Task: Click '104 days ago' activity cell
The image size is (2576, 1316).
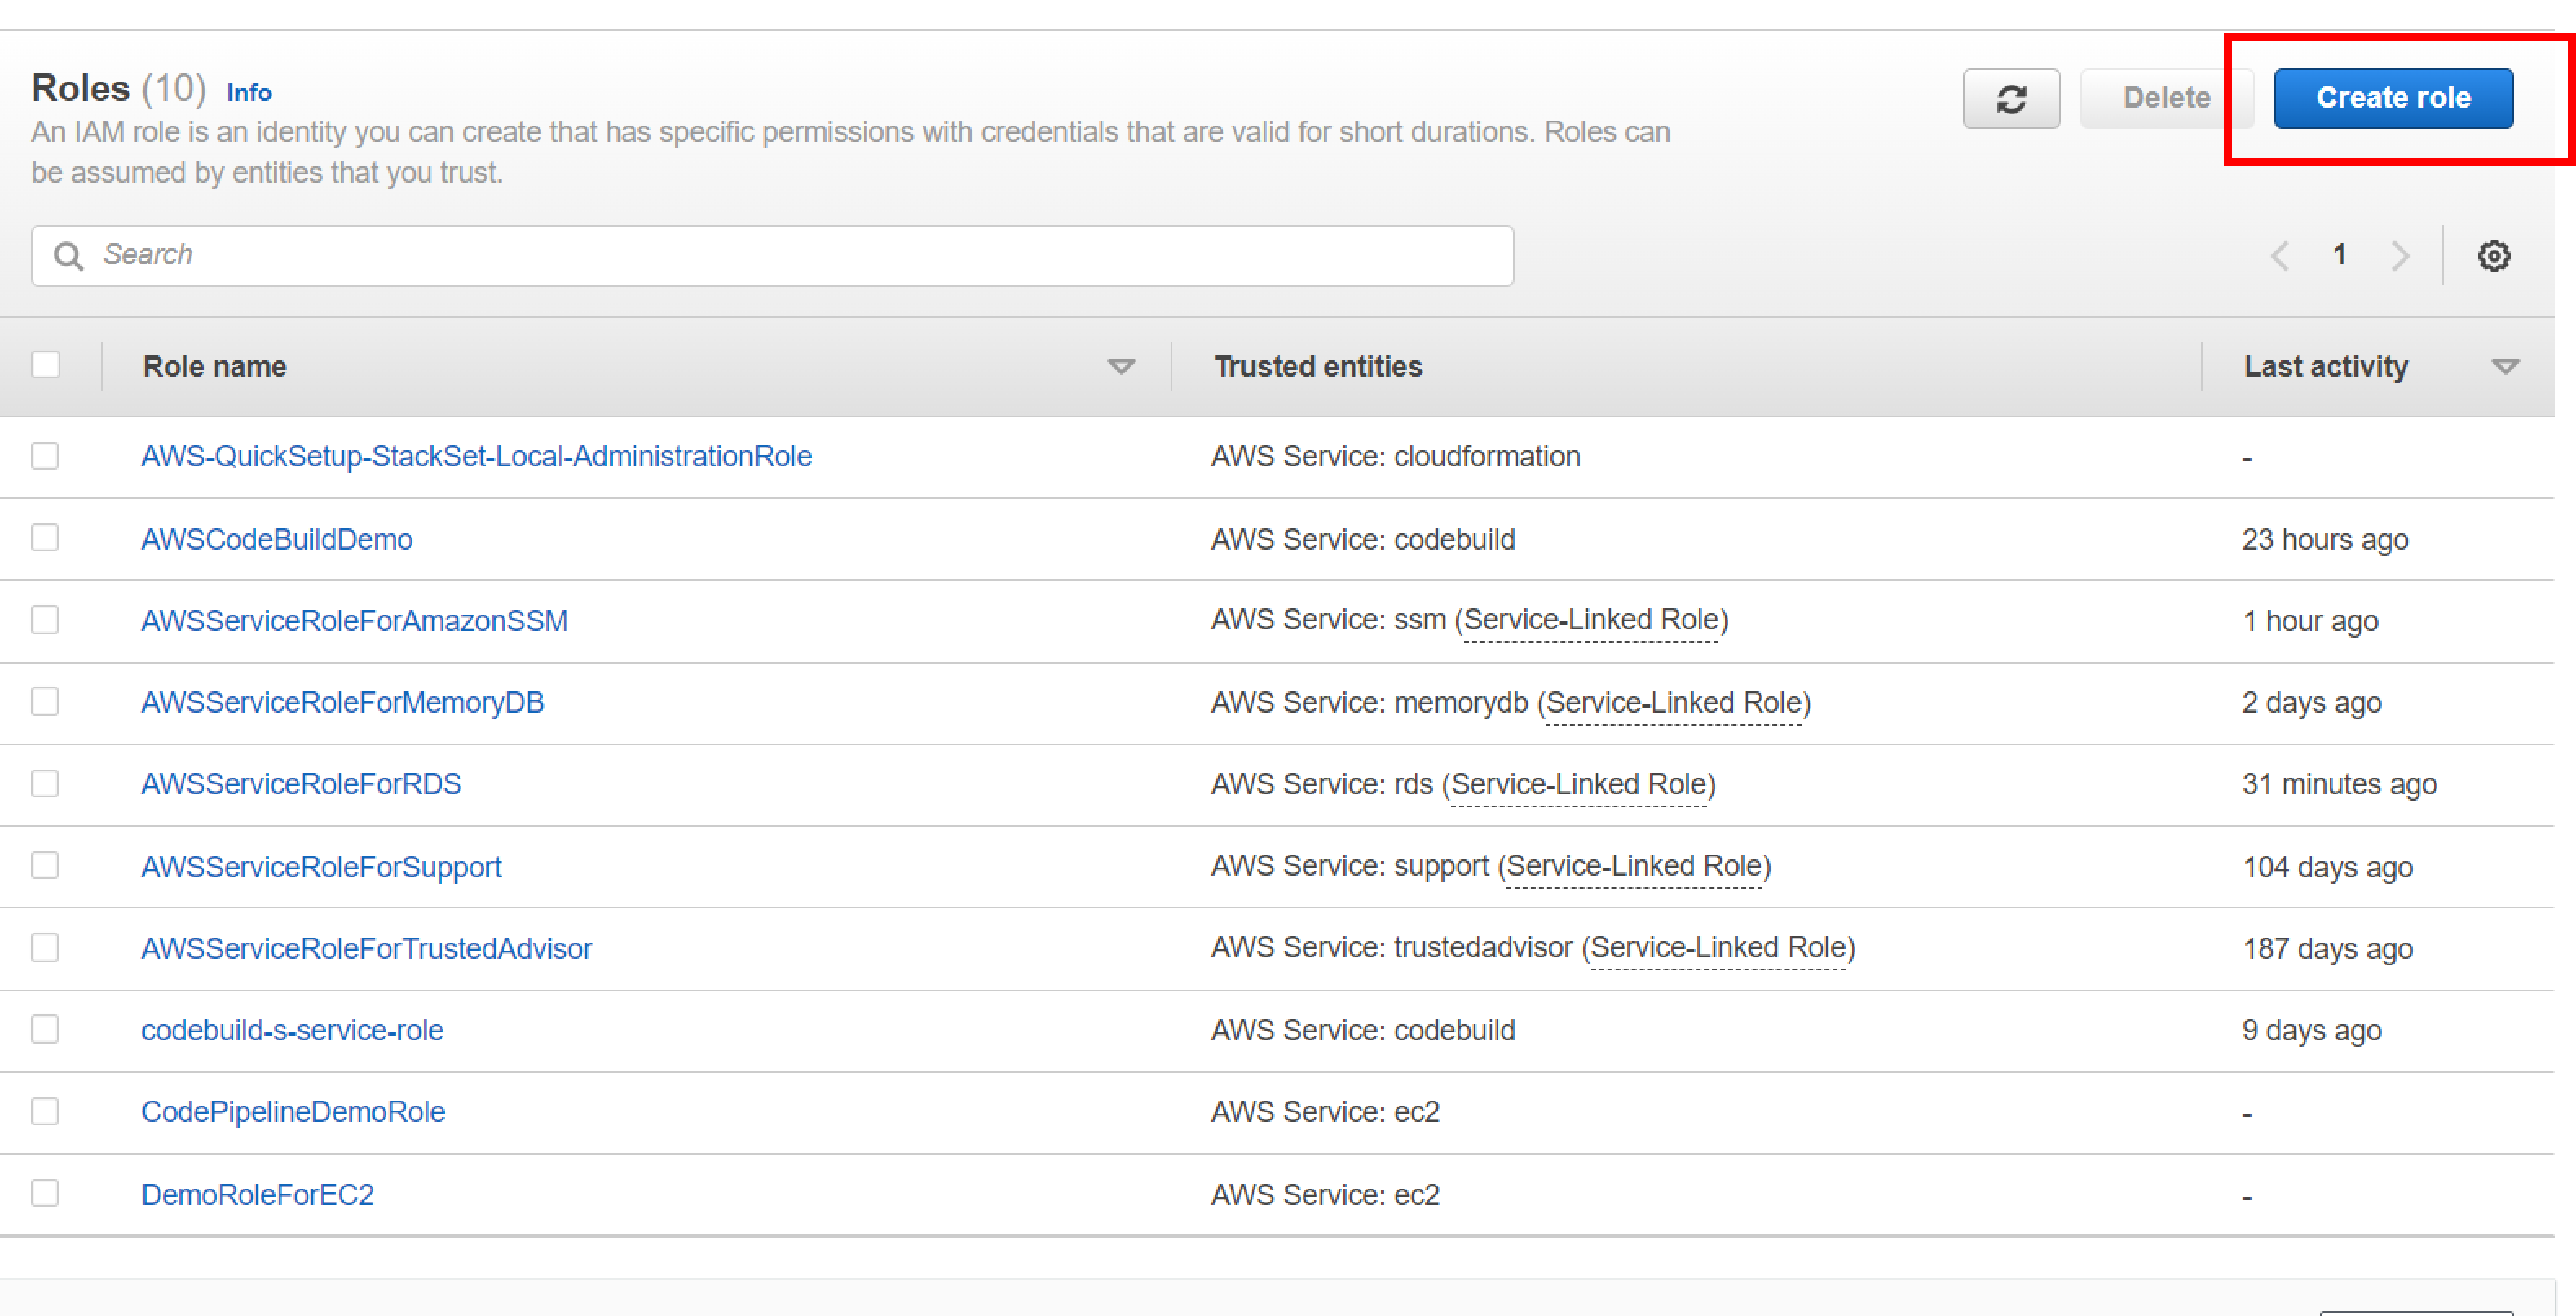Action: coord(2328,867)
